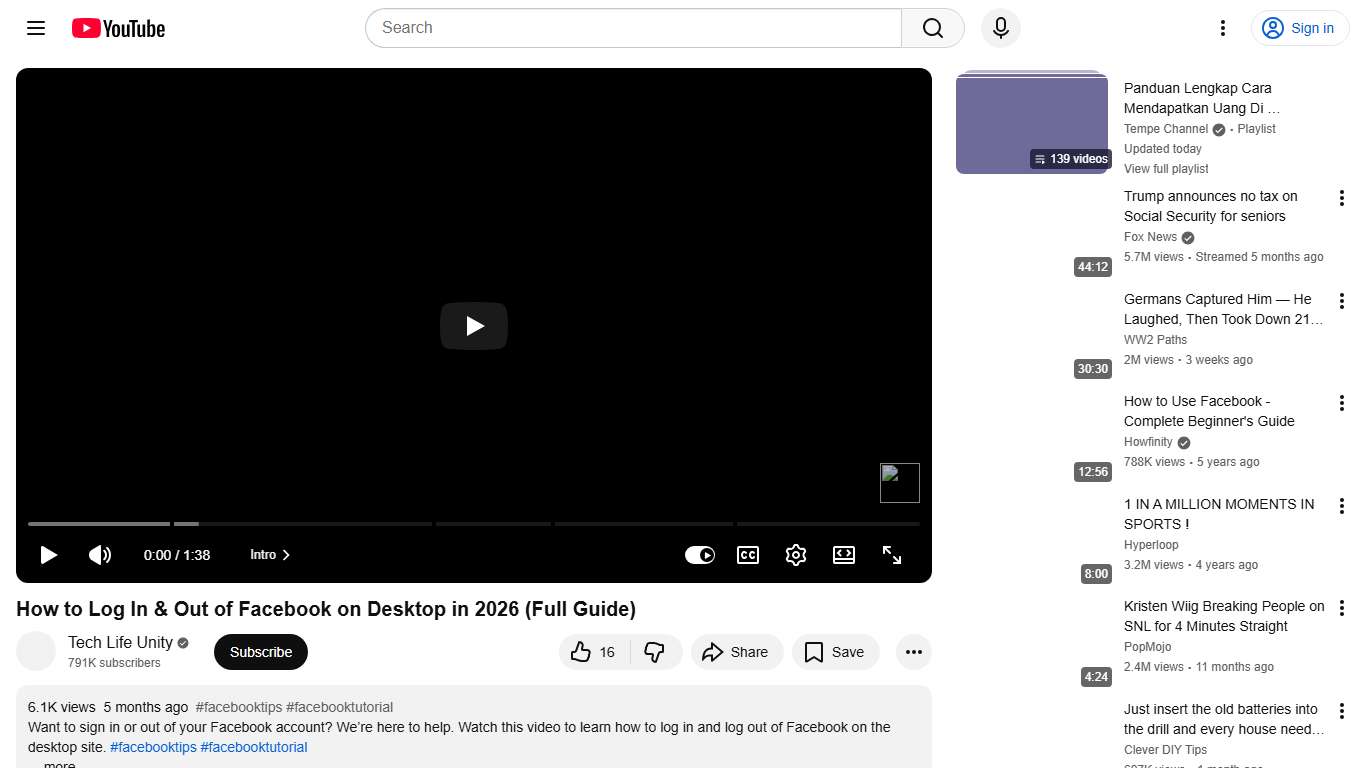Expand the video description with 'more'
This screenshot has height=768, width=1366.
[58, 763]
